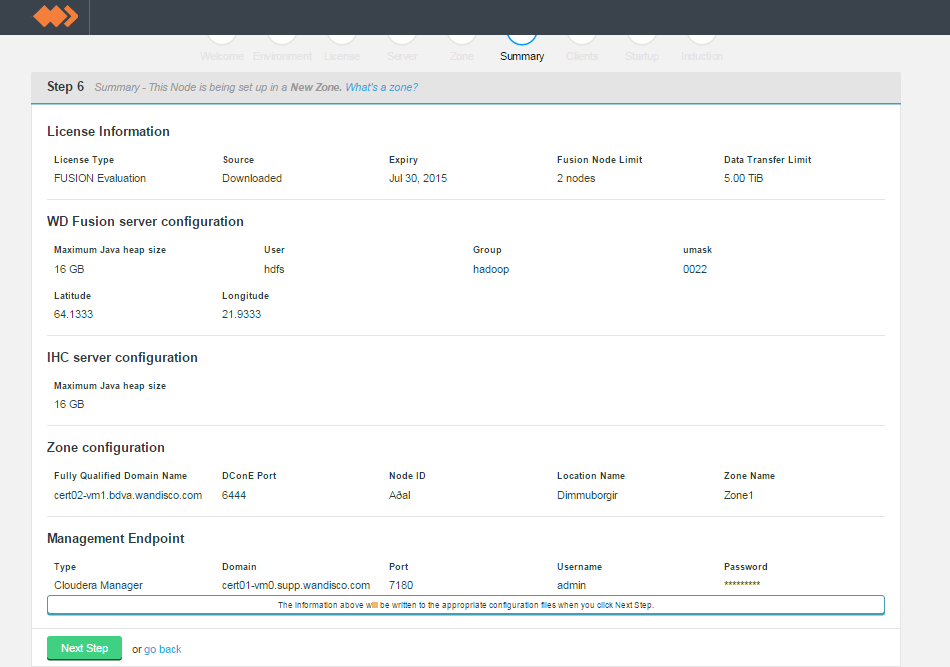The width and height of the screenshot is (950, 667).
Task: Go to the License wizard step
Action: (342, 56)
